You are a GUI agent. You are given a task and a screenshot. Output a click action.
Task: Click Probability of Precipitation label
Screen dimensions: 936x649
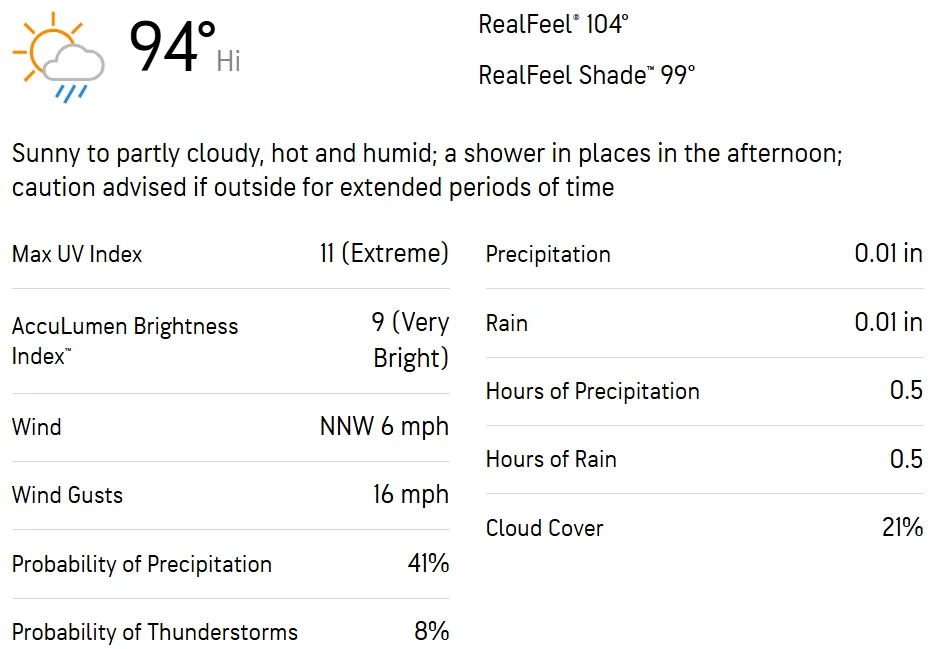coord(141,564)
